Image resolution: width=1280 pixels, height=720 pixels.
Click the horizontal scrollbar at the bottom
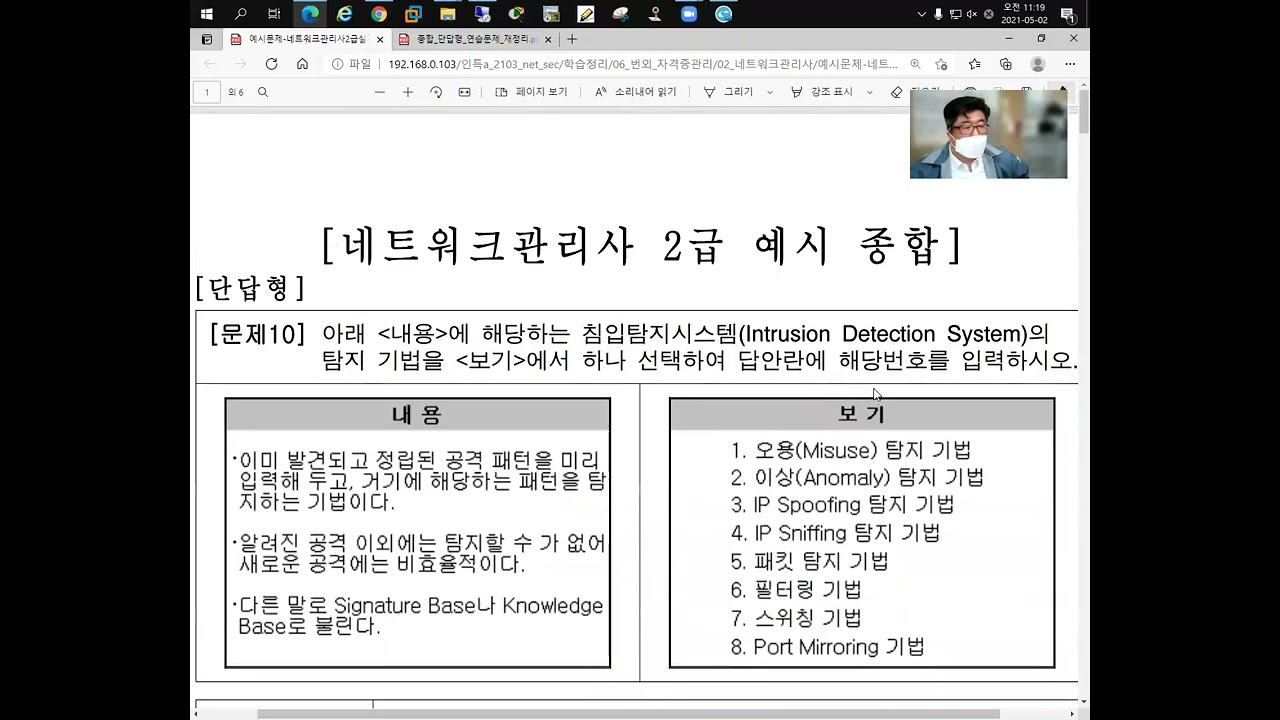[629, 714]
